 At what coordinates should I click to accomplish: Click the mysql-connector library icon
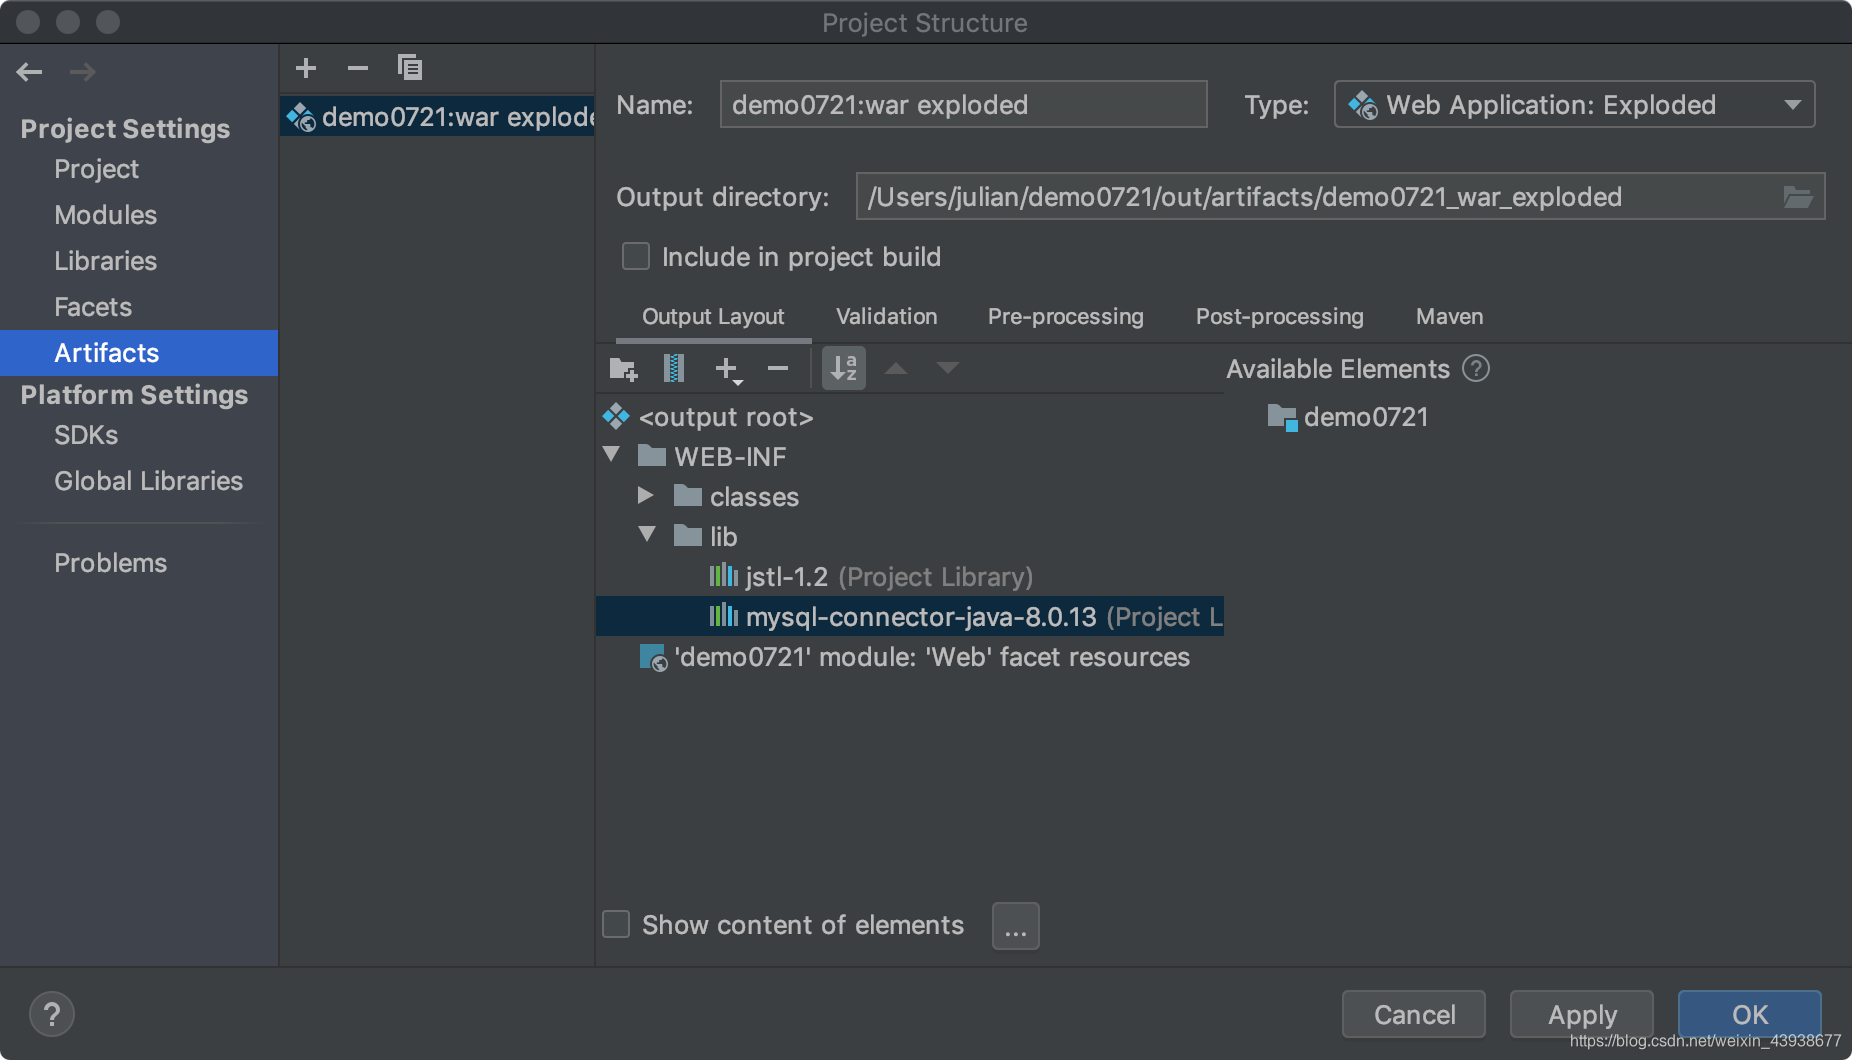click(x=723, y=616)
